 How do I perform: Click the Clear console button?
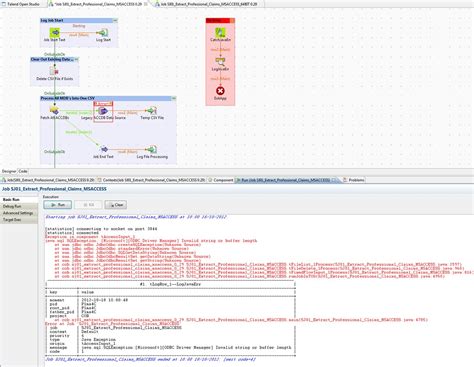pyautogui.click(x=116, y=205)
